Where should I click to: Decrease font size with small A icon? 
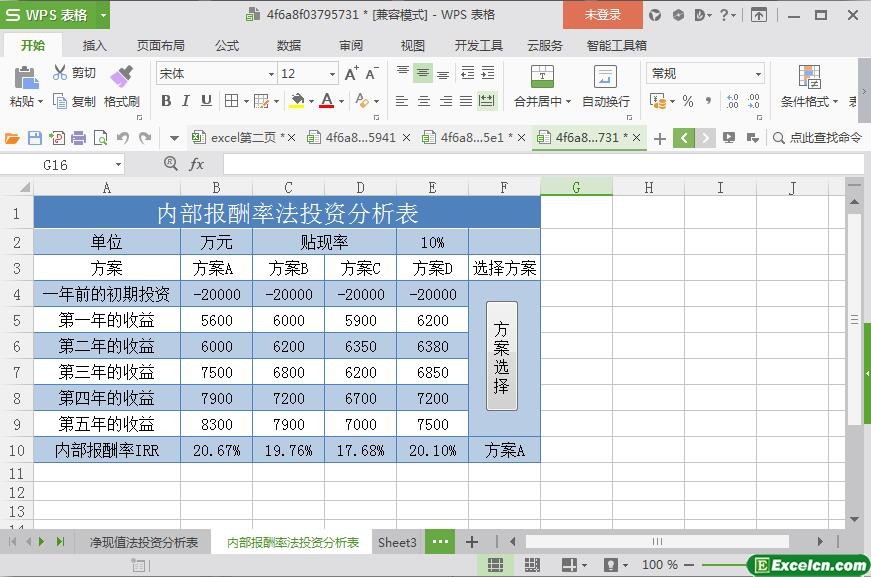point(372,73)
